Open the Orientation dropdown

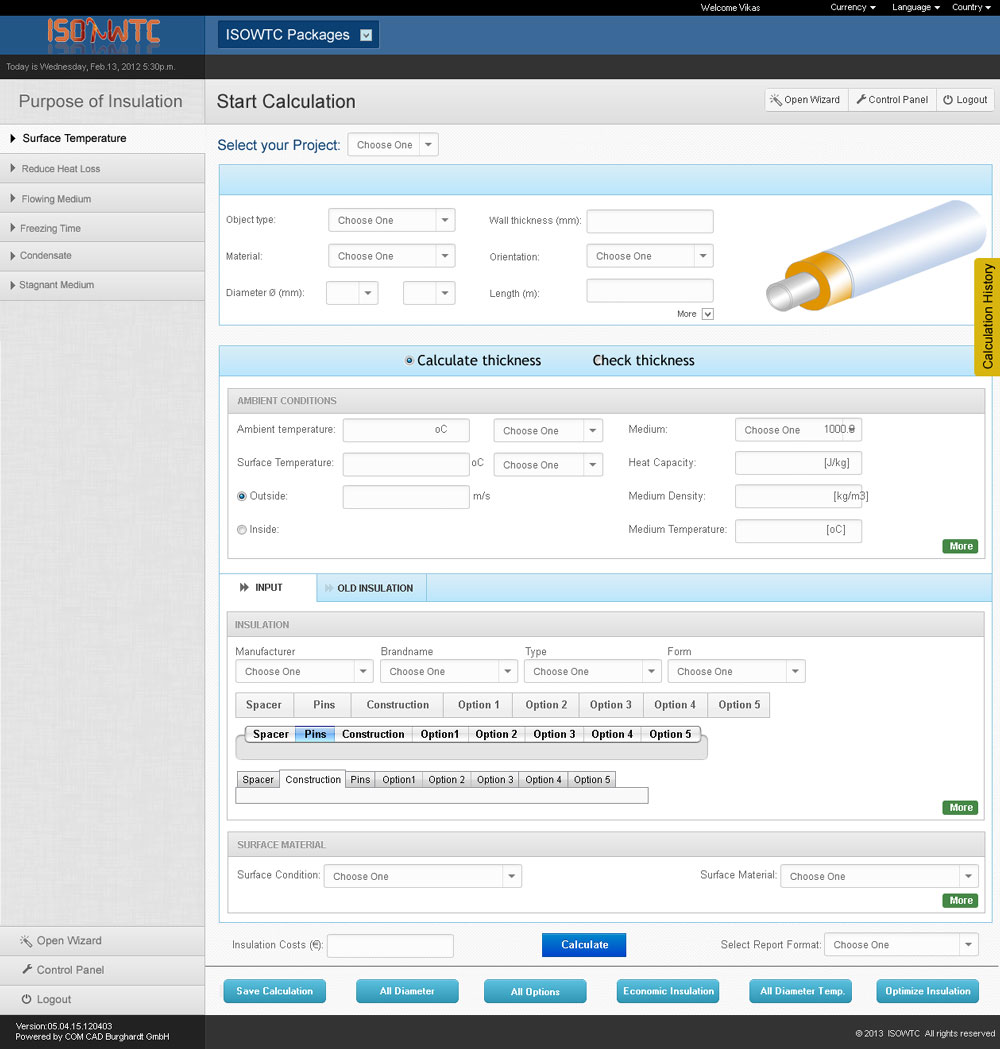click(x=649, y=256)
